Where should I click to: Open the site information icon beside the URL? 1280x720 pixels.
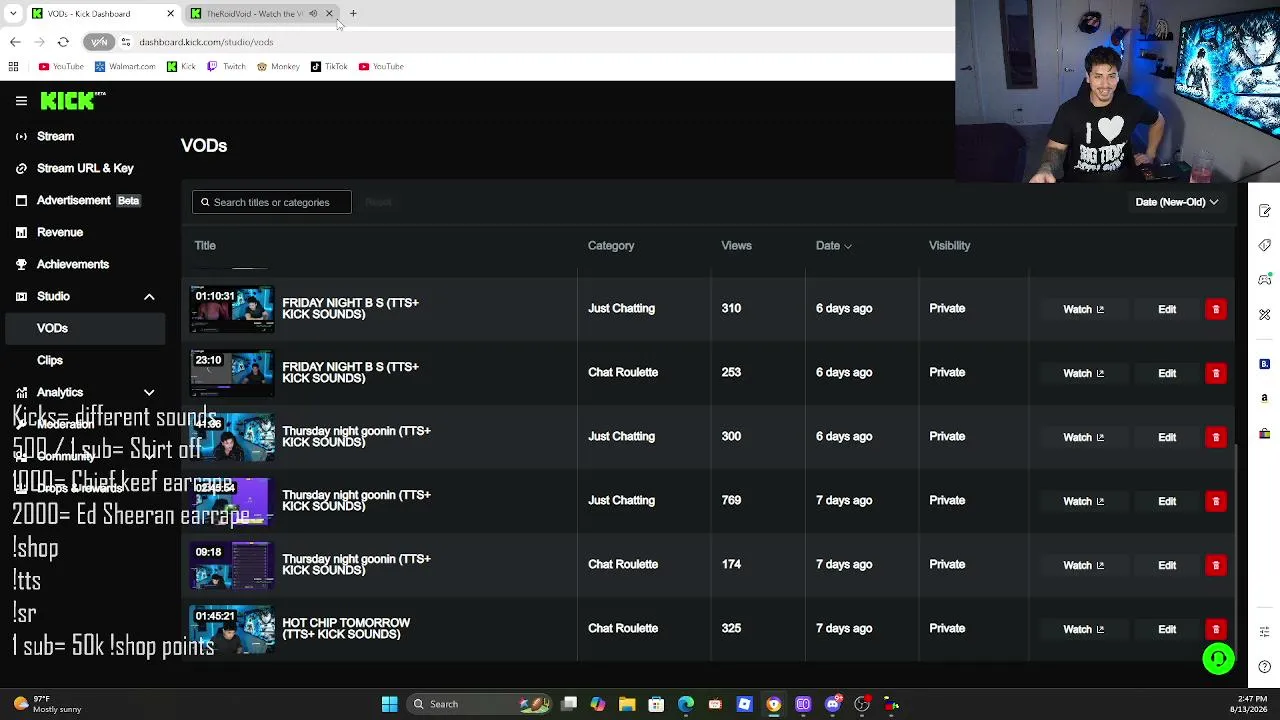pos(125,42)
